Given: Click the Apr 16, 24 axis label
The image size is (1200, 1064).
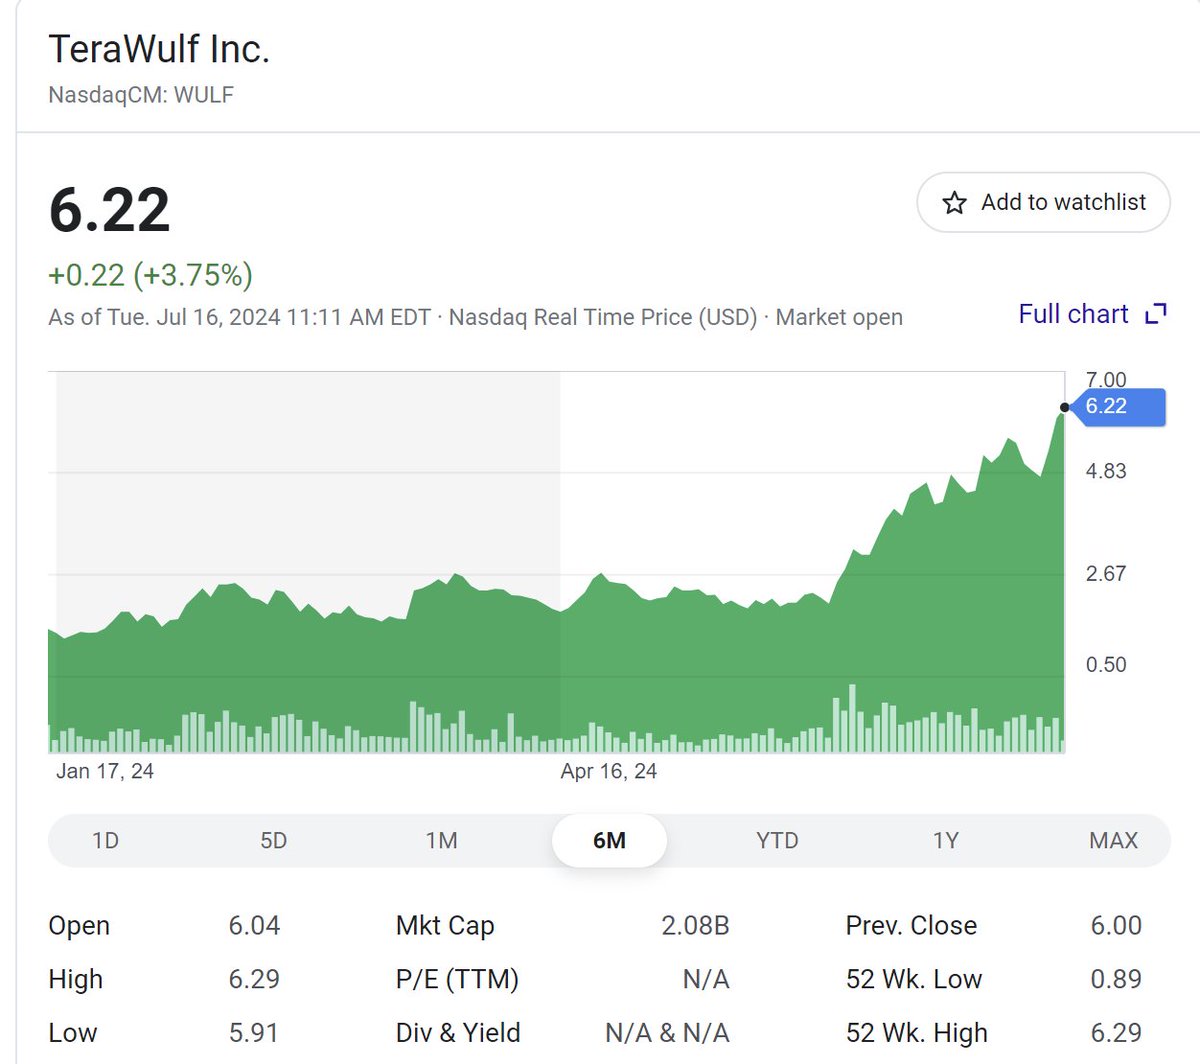Looking at the screenshot, I should [x=609, y=771].
